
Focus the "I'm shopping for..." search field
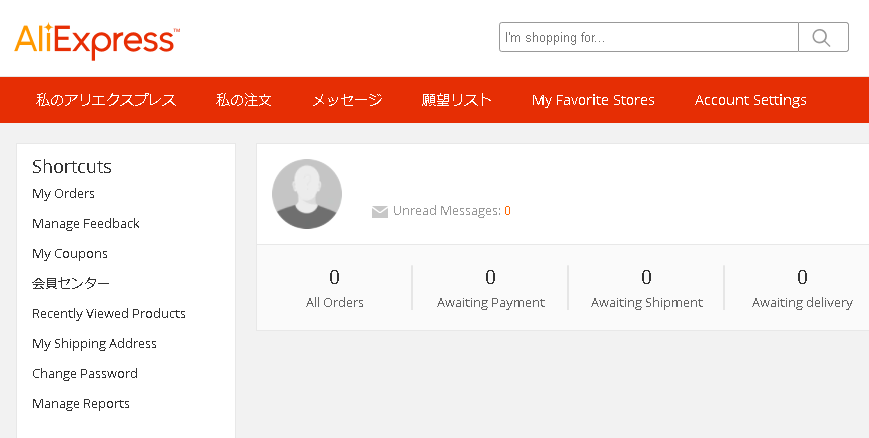click(x=648, y=37)
